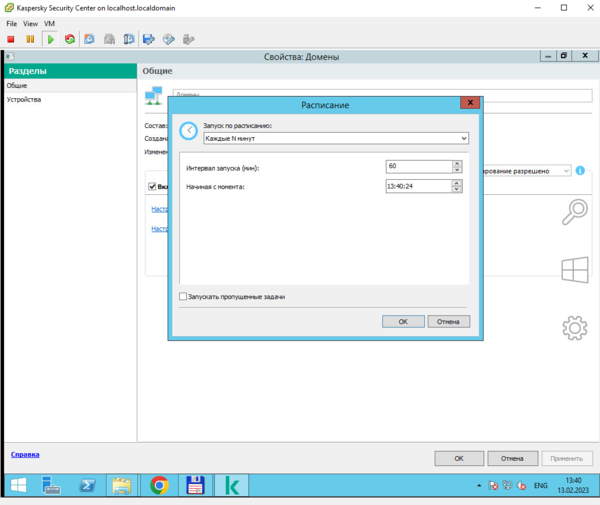Open the Справка help link

[x=25, y=454]
